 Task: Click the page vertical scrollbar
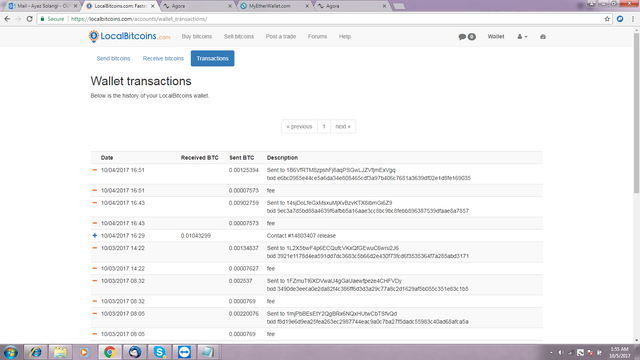point(636,113)
